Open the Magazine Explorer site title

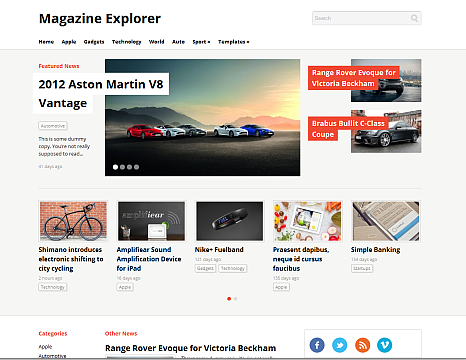pos(100,19)
